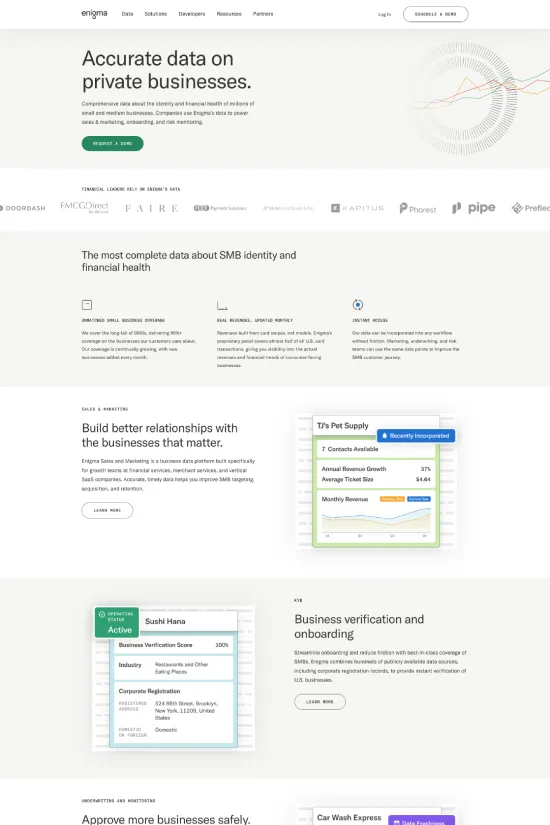Screen dimensions: 550x825
Task: Click the Corporate Registration heading
Action: [149, 691]
